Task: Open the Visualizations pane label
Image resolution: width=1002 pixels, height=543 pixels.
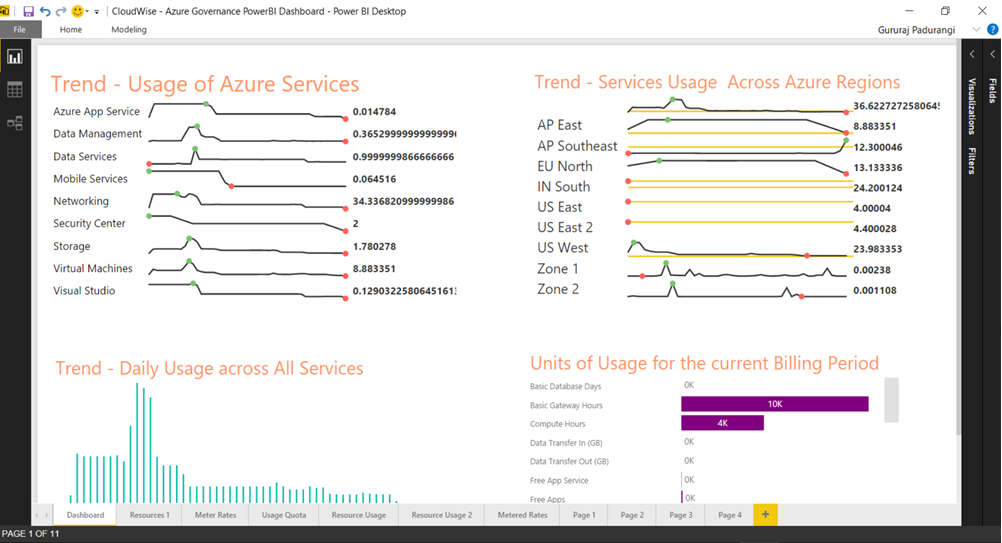Action: (x=972, y=106)
